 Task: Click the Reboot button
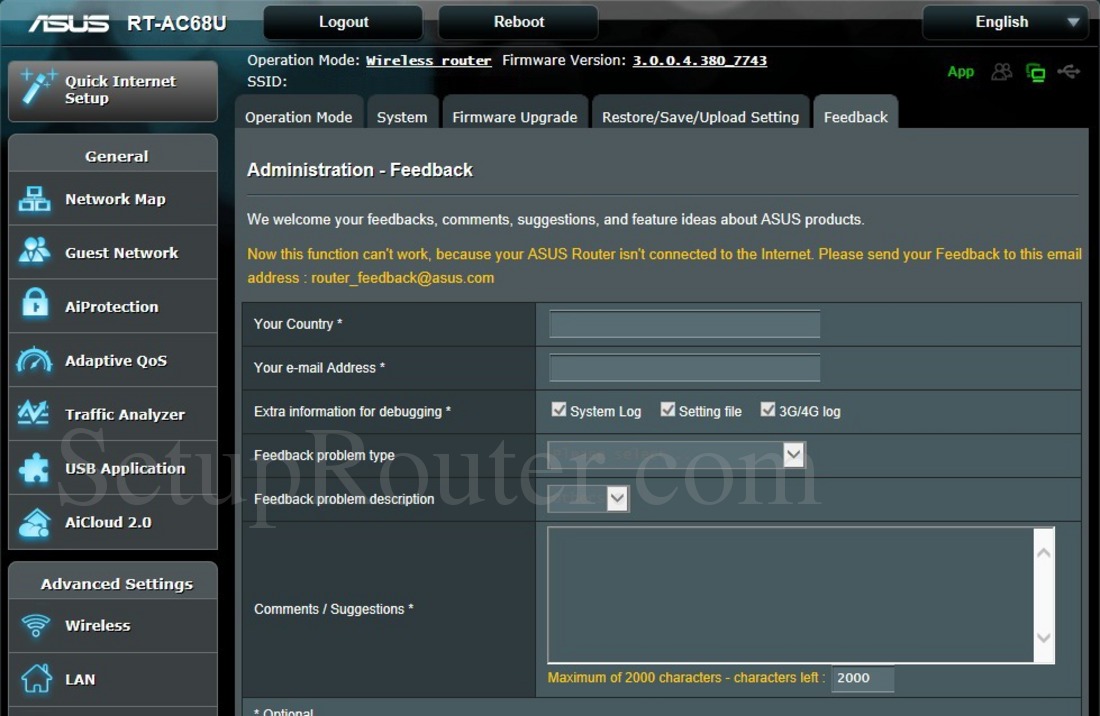(518, 22)
